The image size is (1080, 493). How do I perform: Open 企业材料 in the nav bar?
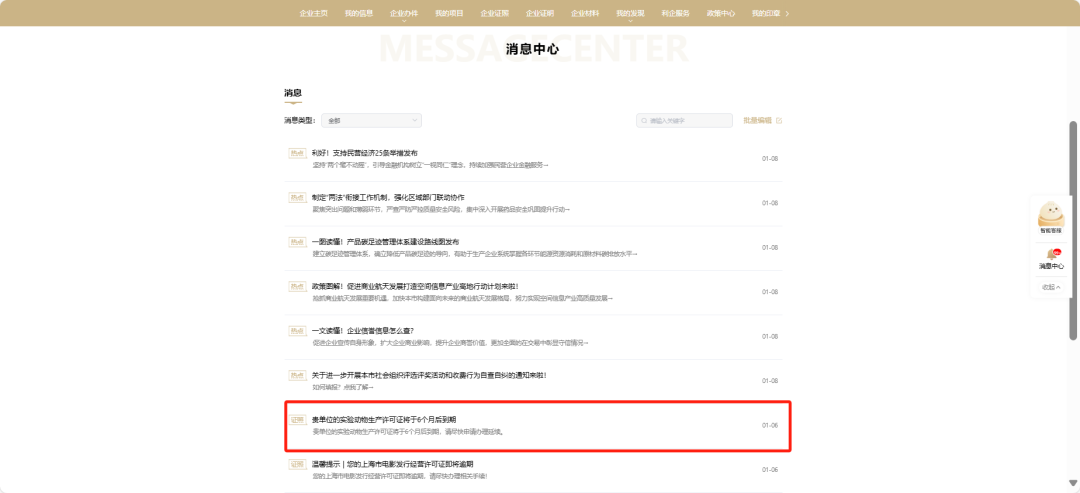pos(585,13)
